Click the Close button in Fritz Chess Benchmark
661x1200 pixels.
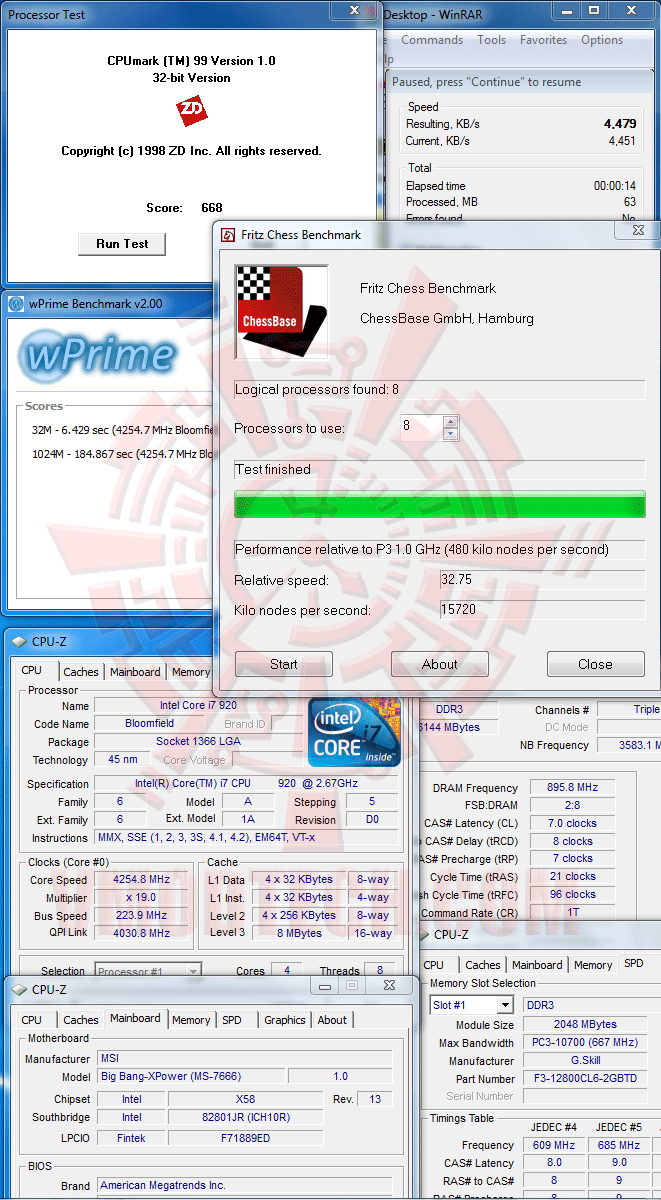click(x=595, y=664)
